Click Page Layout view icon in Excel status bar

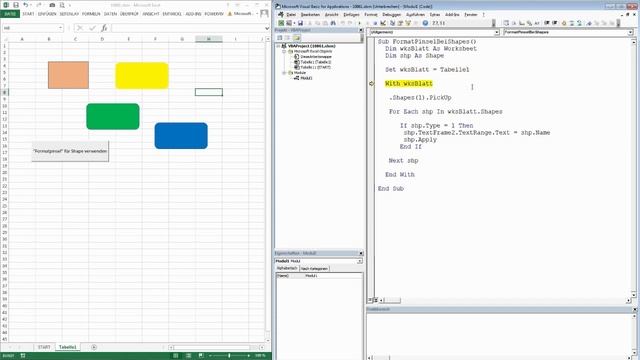click(x=188, y=356)
